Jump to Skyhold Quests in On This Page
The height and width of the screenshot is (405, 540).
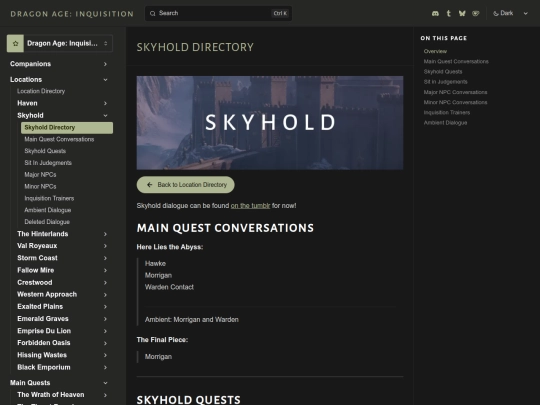pyautogui.click(x=443, y=72)
